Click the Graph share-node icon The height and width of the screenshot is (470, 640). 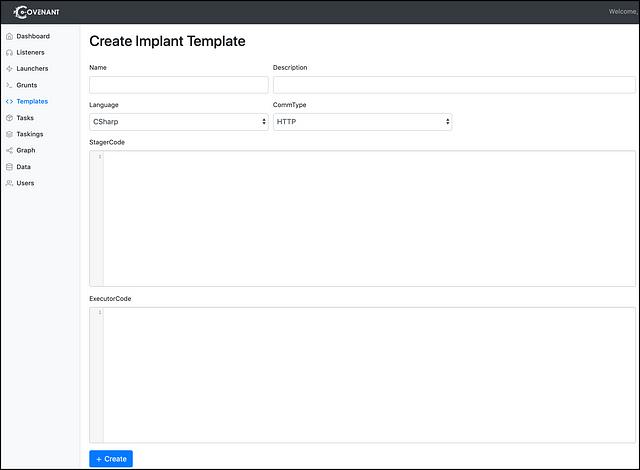pos(9,151)
